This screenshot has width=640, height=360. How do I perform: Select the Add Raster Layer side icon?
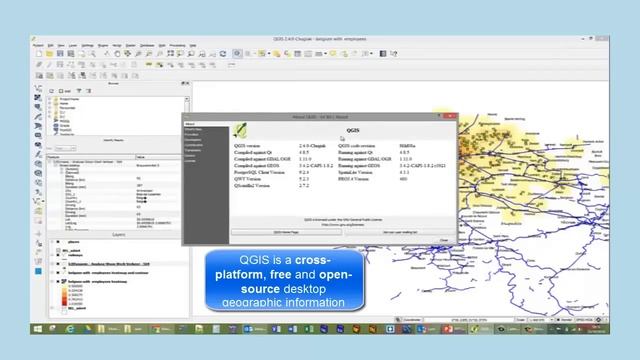point(38,98)
